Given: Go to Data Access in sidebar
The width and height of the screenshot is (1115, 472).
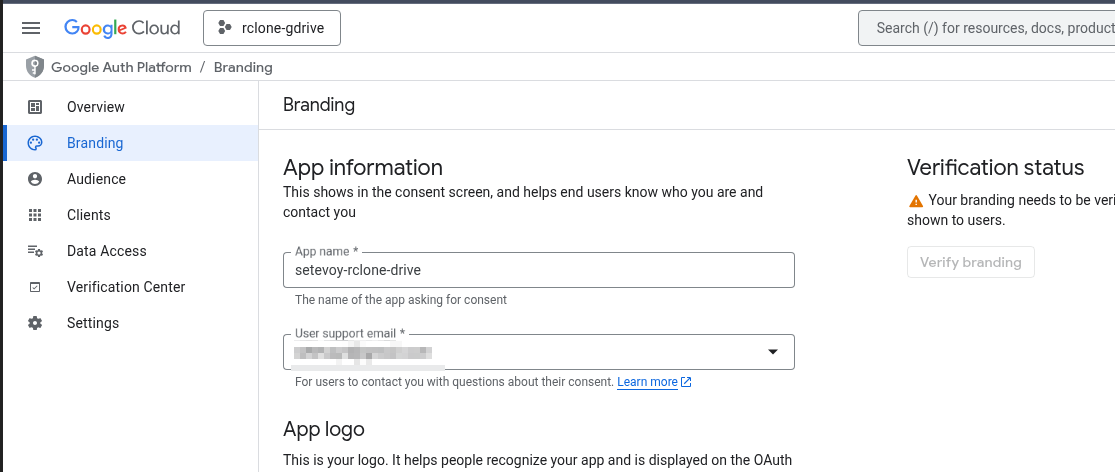Looking at the screenshot, I should coord(106,251).
